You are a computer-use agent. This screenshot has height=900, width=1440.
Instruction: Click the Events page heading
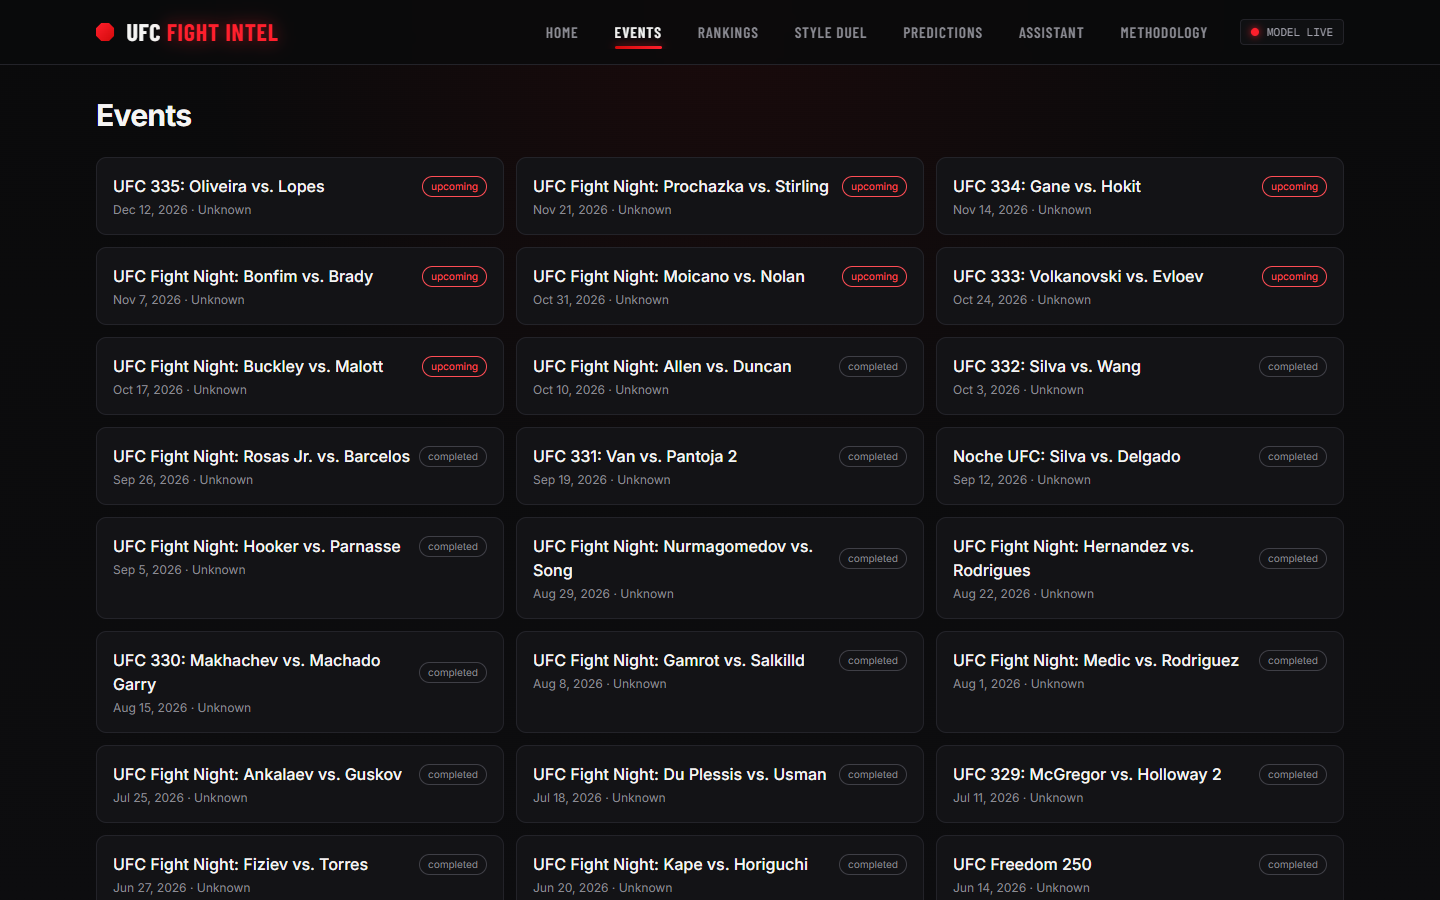[x=144, y=116]
